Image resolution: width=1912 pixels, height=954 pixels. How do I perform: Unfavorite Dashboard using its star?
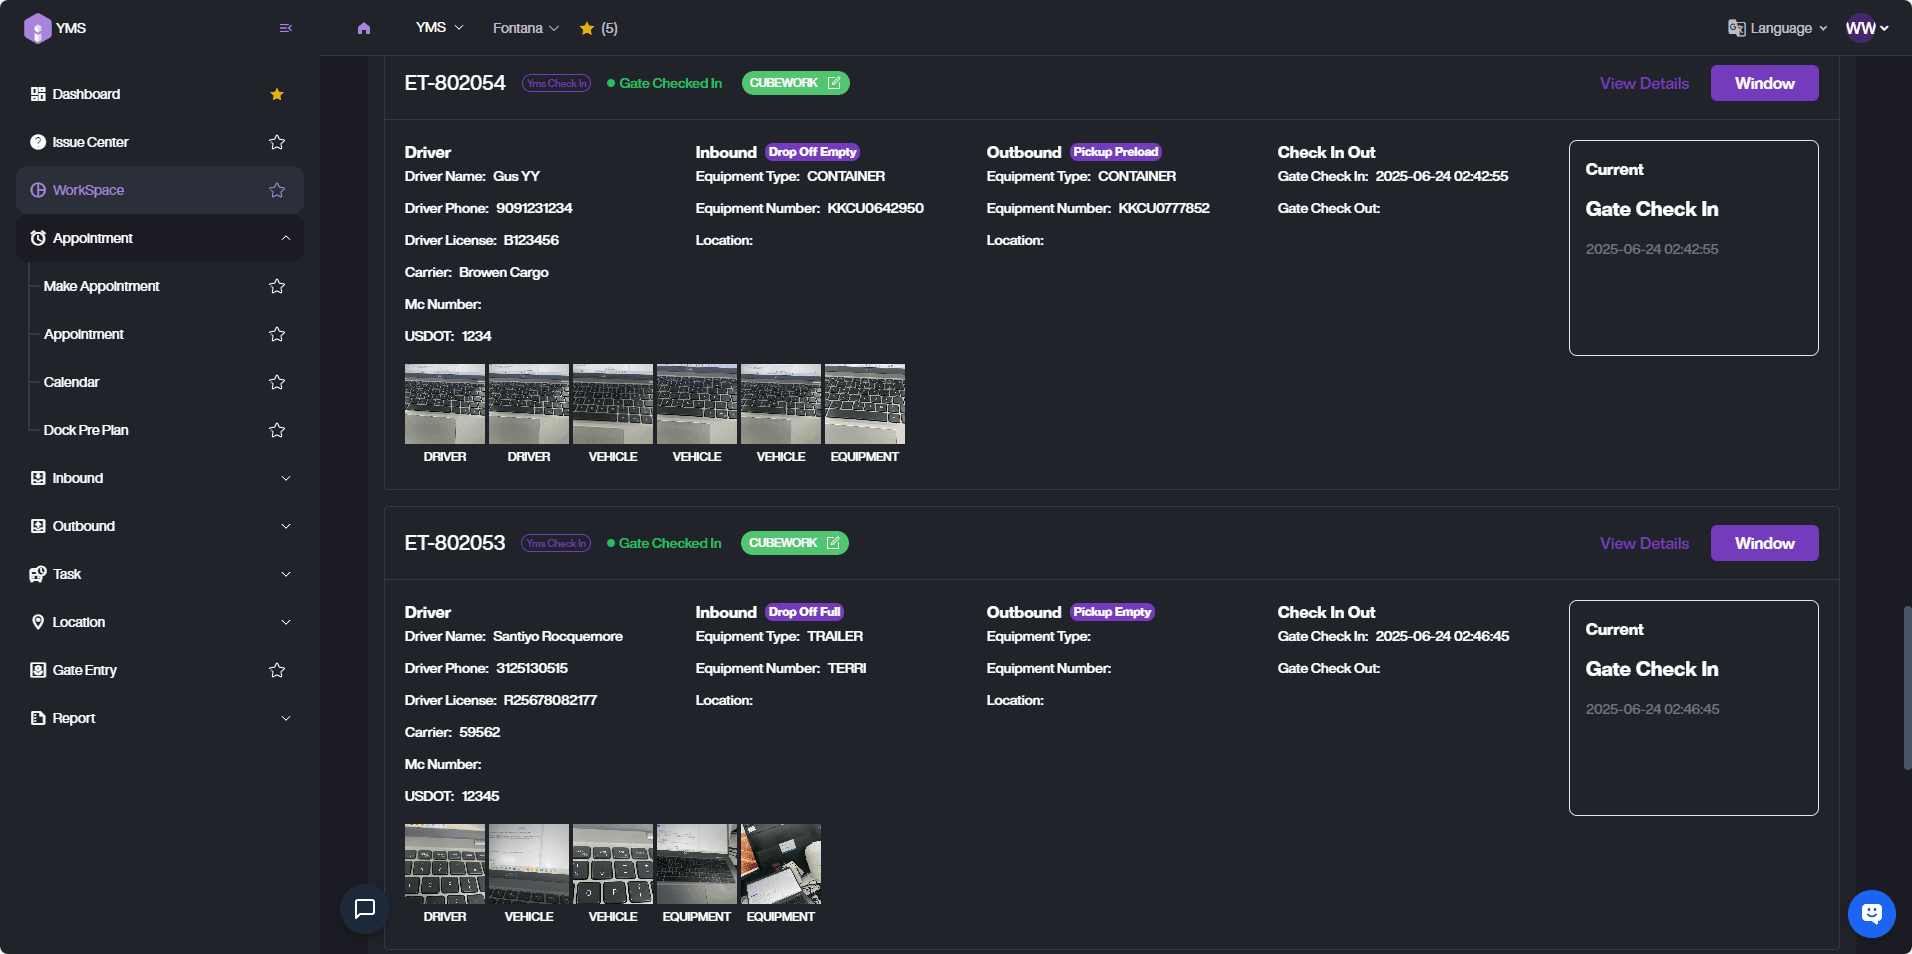click(277, 94)
